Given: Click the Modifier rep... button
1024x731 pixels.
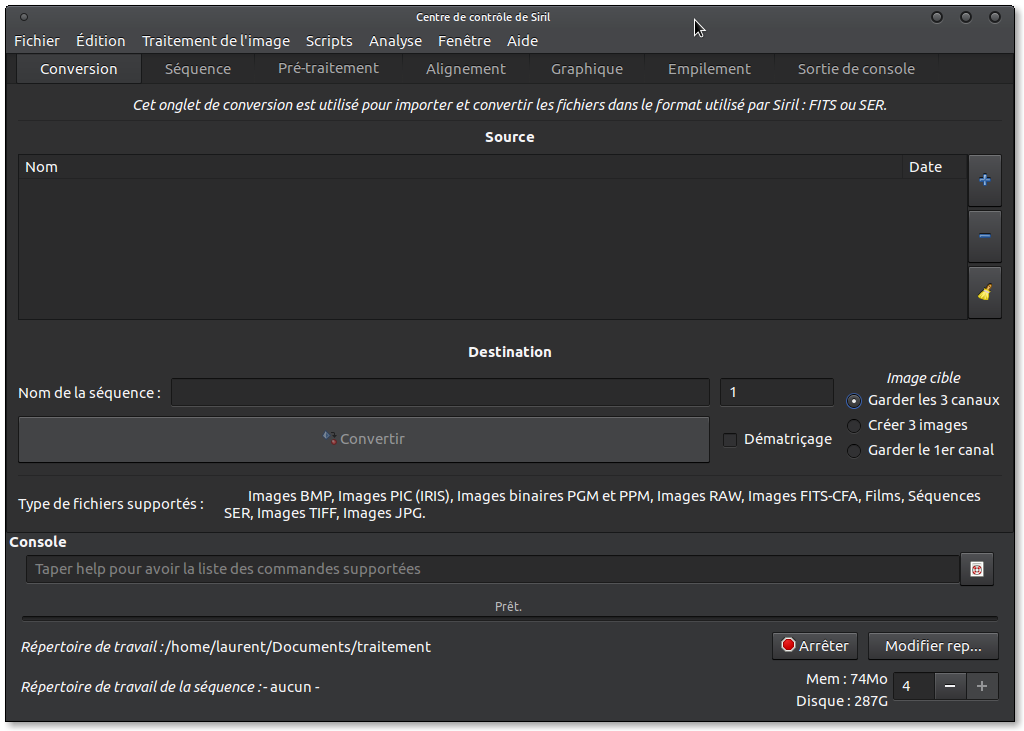Looking at the screenshot, I should 933,646.
